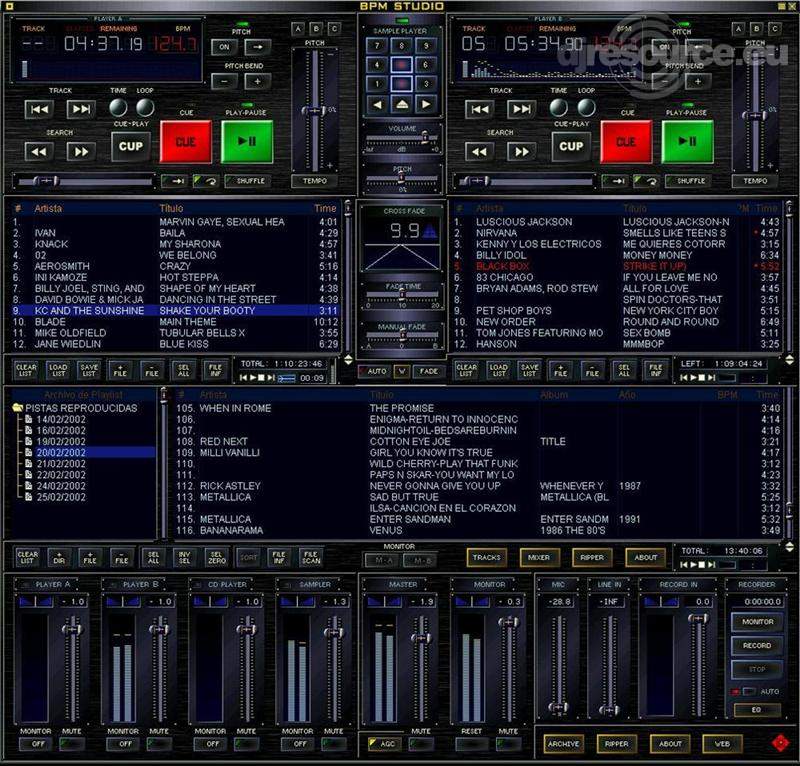Hit the red CUE button on Player A

[186, 141]
